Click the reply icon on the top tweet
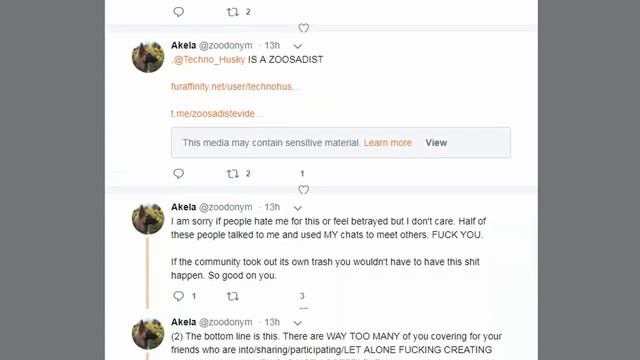 tap(178, 12)
